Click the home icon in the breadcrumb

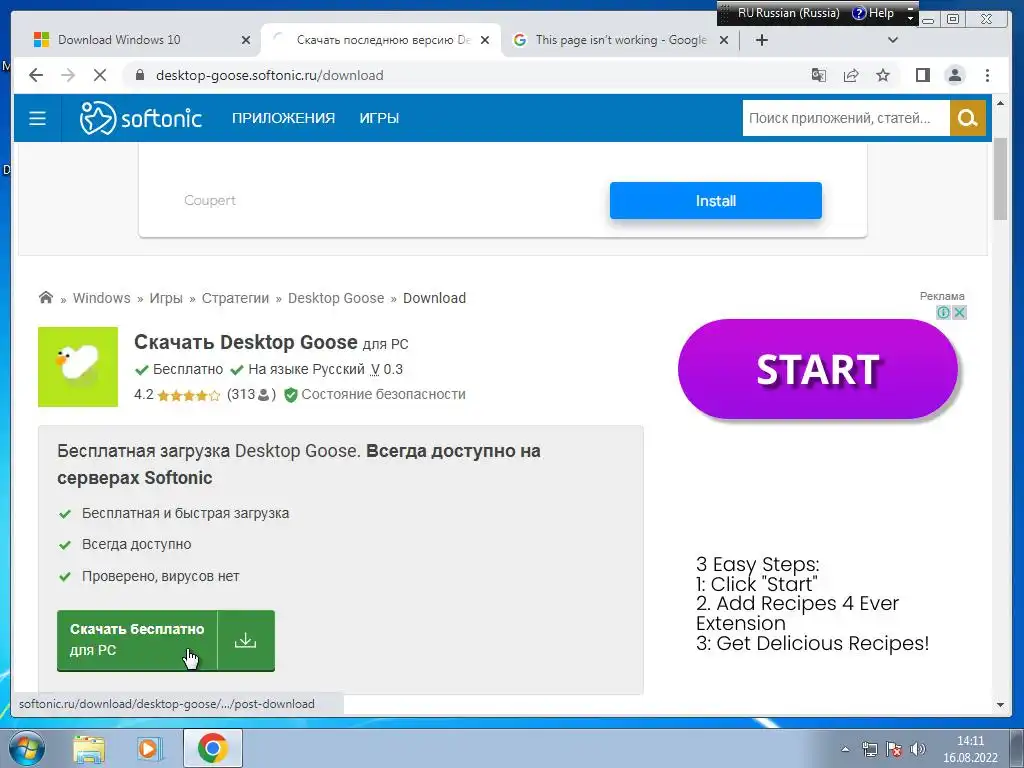pos(46,298)
